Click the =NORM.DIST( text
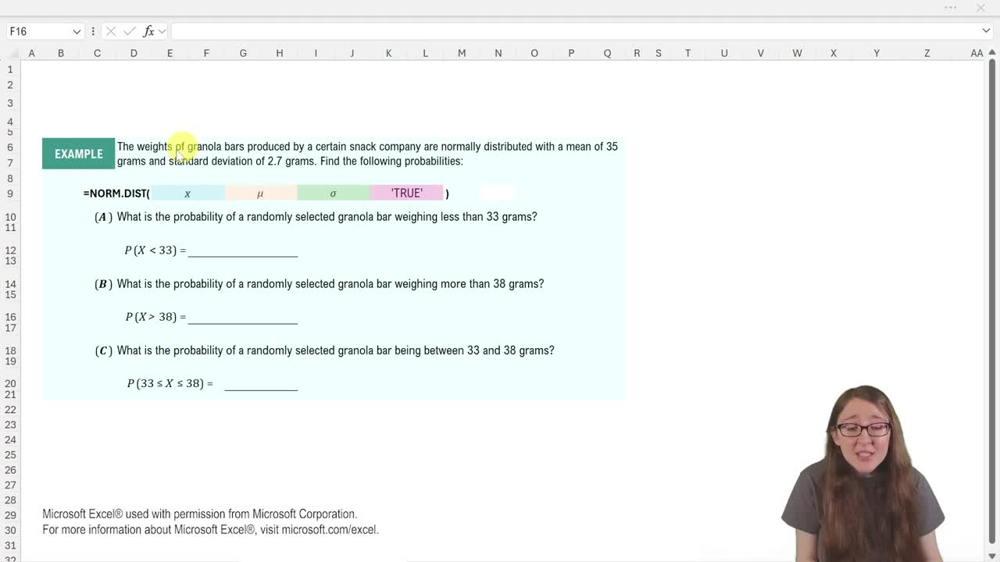The width and height of the screenshot is (1000, 562). 116,193
